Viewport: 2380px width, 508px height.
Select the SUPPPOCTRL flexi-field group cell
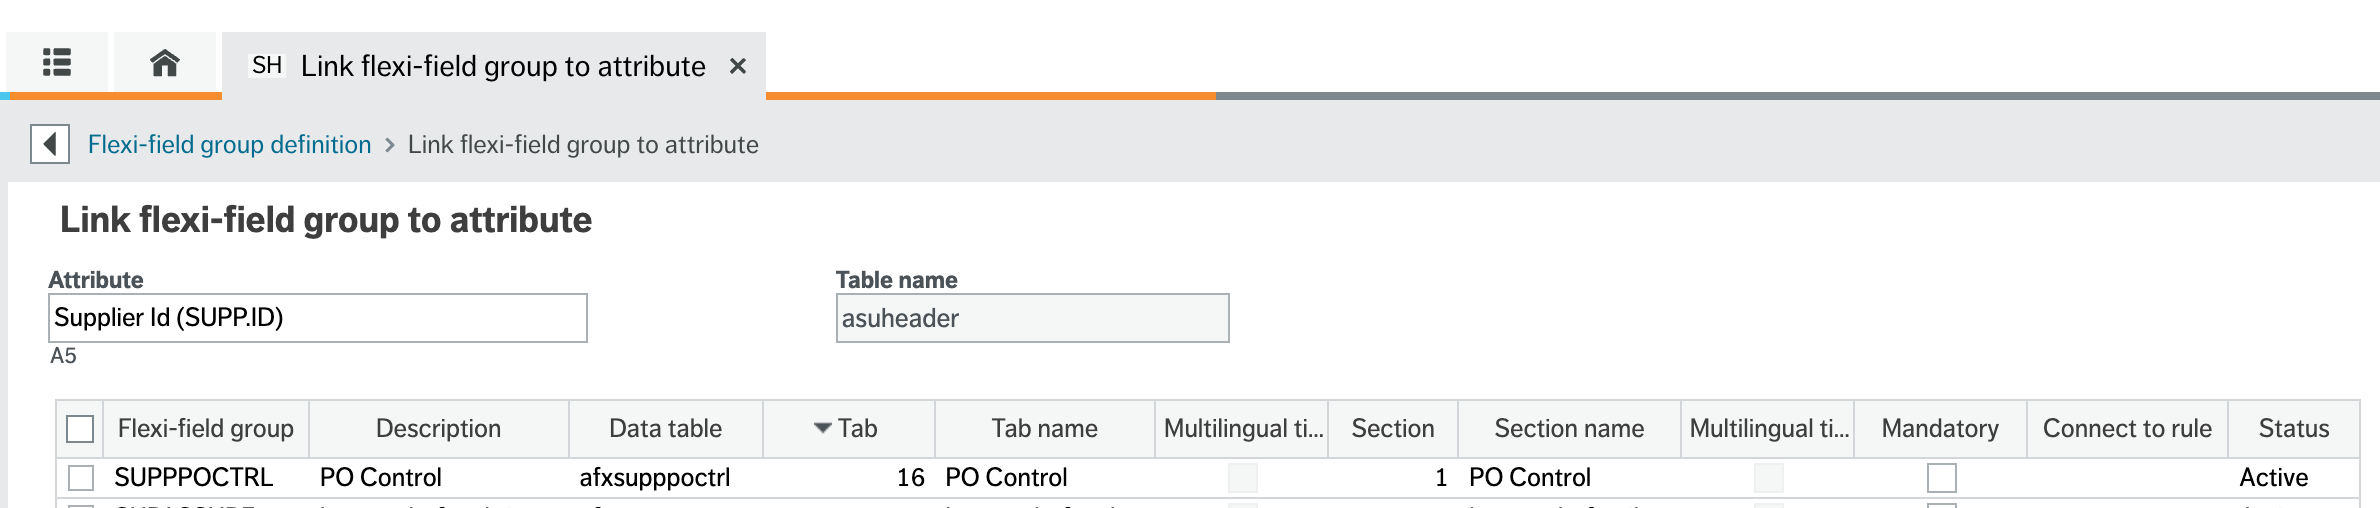tap(194, 478)
